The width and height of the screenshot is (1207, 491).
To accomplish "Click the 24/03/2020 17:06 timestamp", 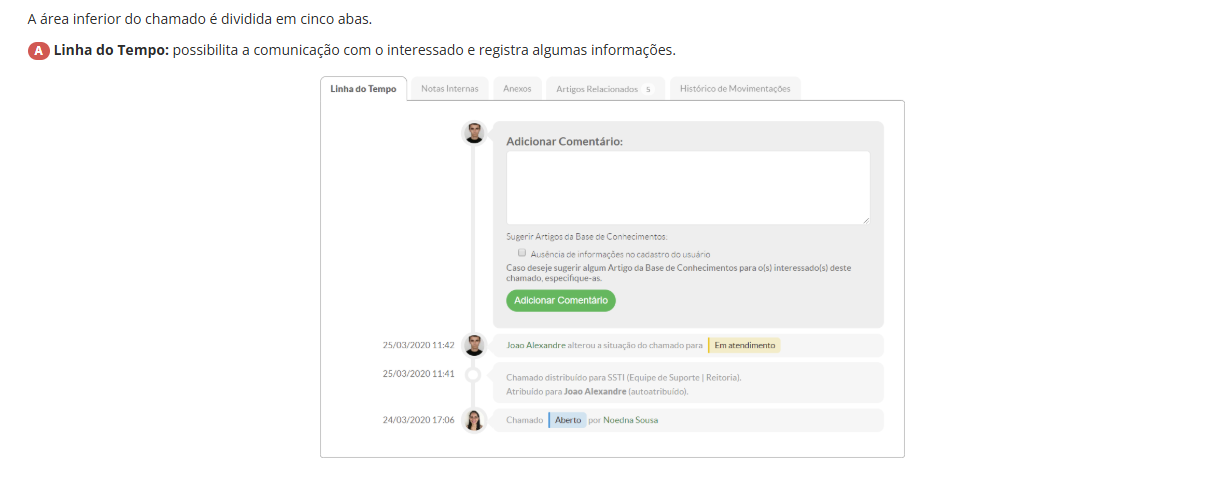I will [418, 420].
